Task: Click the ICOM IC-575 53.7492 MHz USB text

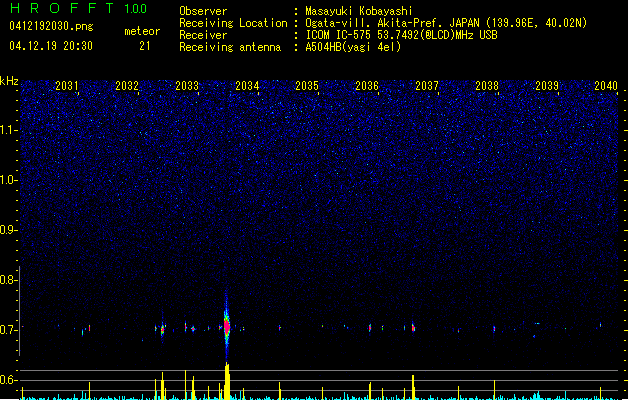Action: [x=401, y=35]
